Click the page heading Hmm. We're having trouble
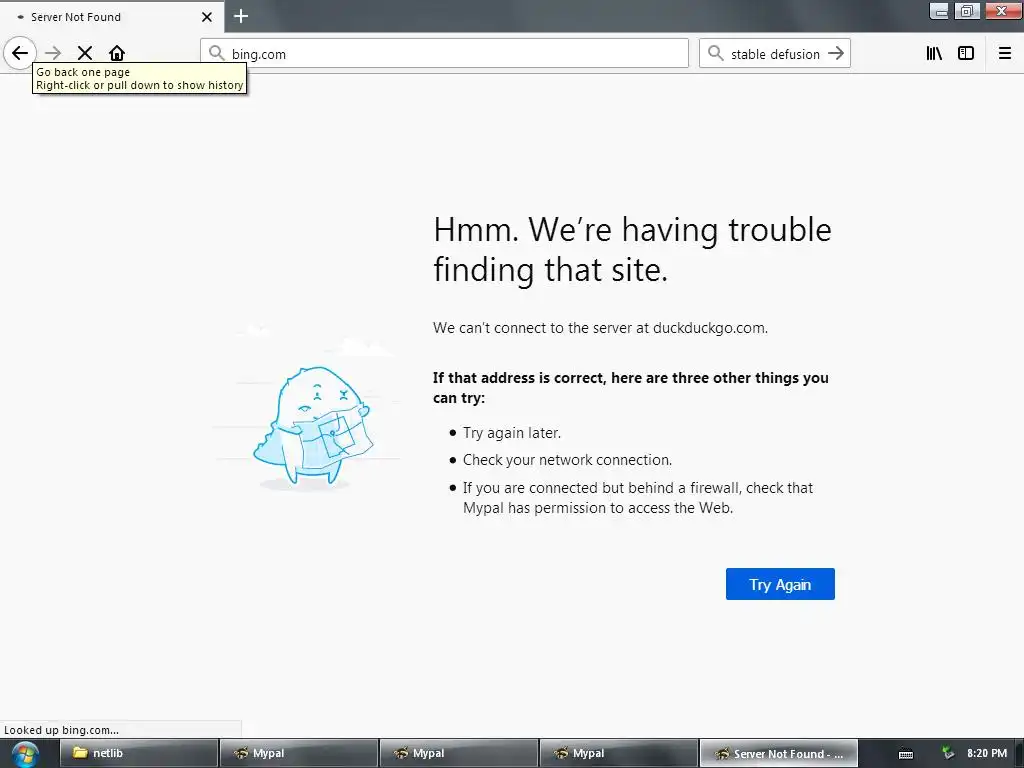 pos(632,249)
